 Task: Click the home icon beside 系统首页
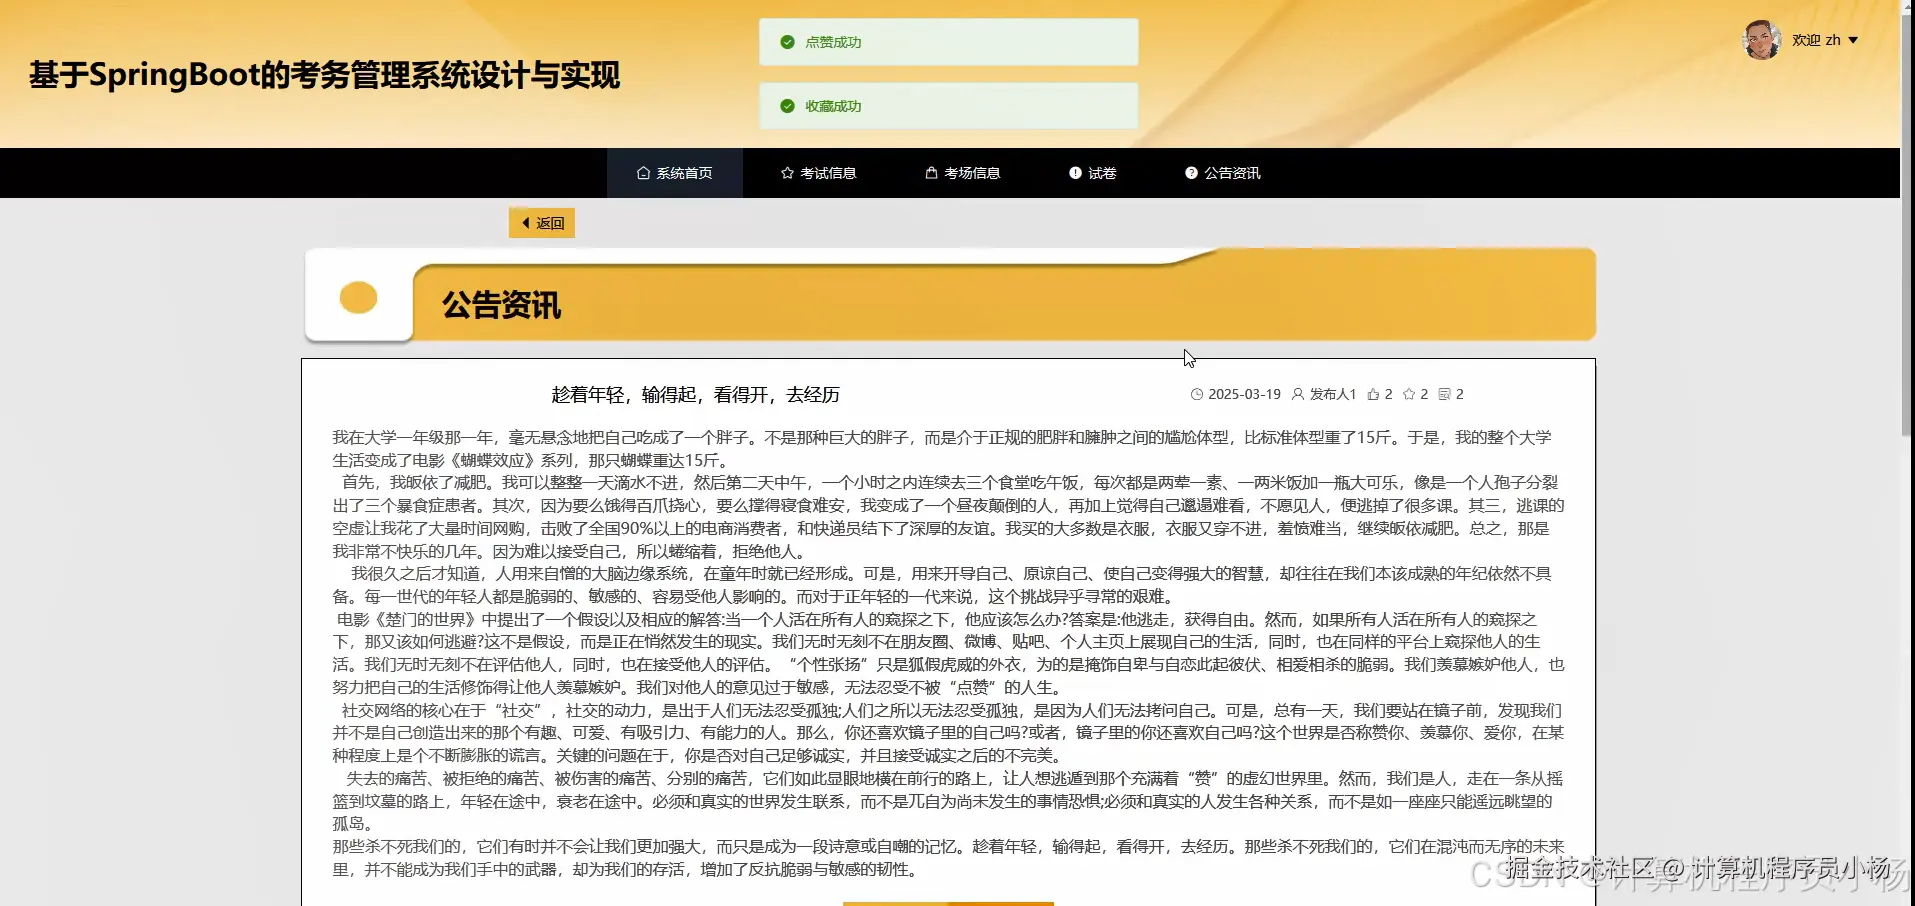pos(641,173)
